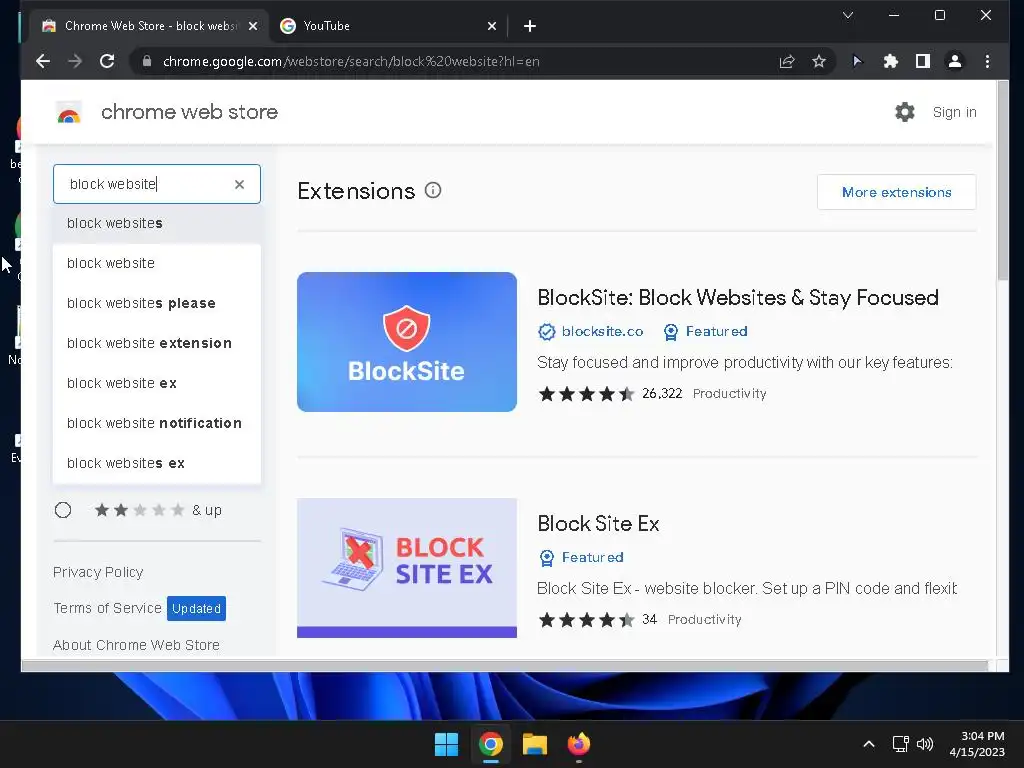1024x768 pixels.
Task: Close the Chrome Web Store tab
Action: [253, 26]
